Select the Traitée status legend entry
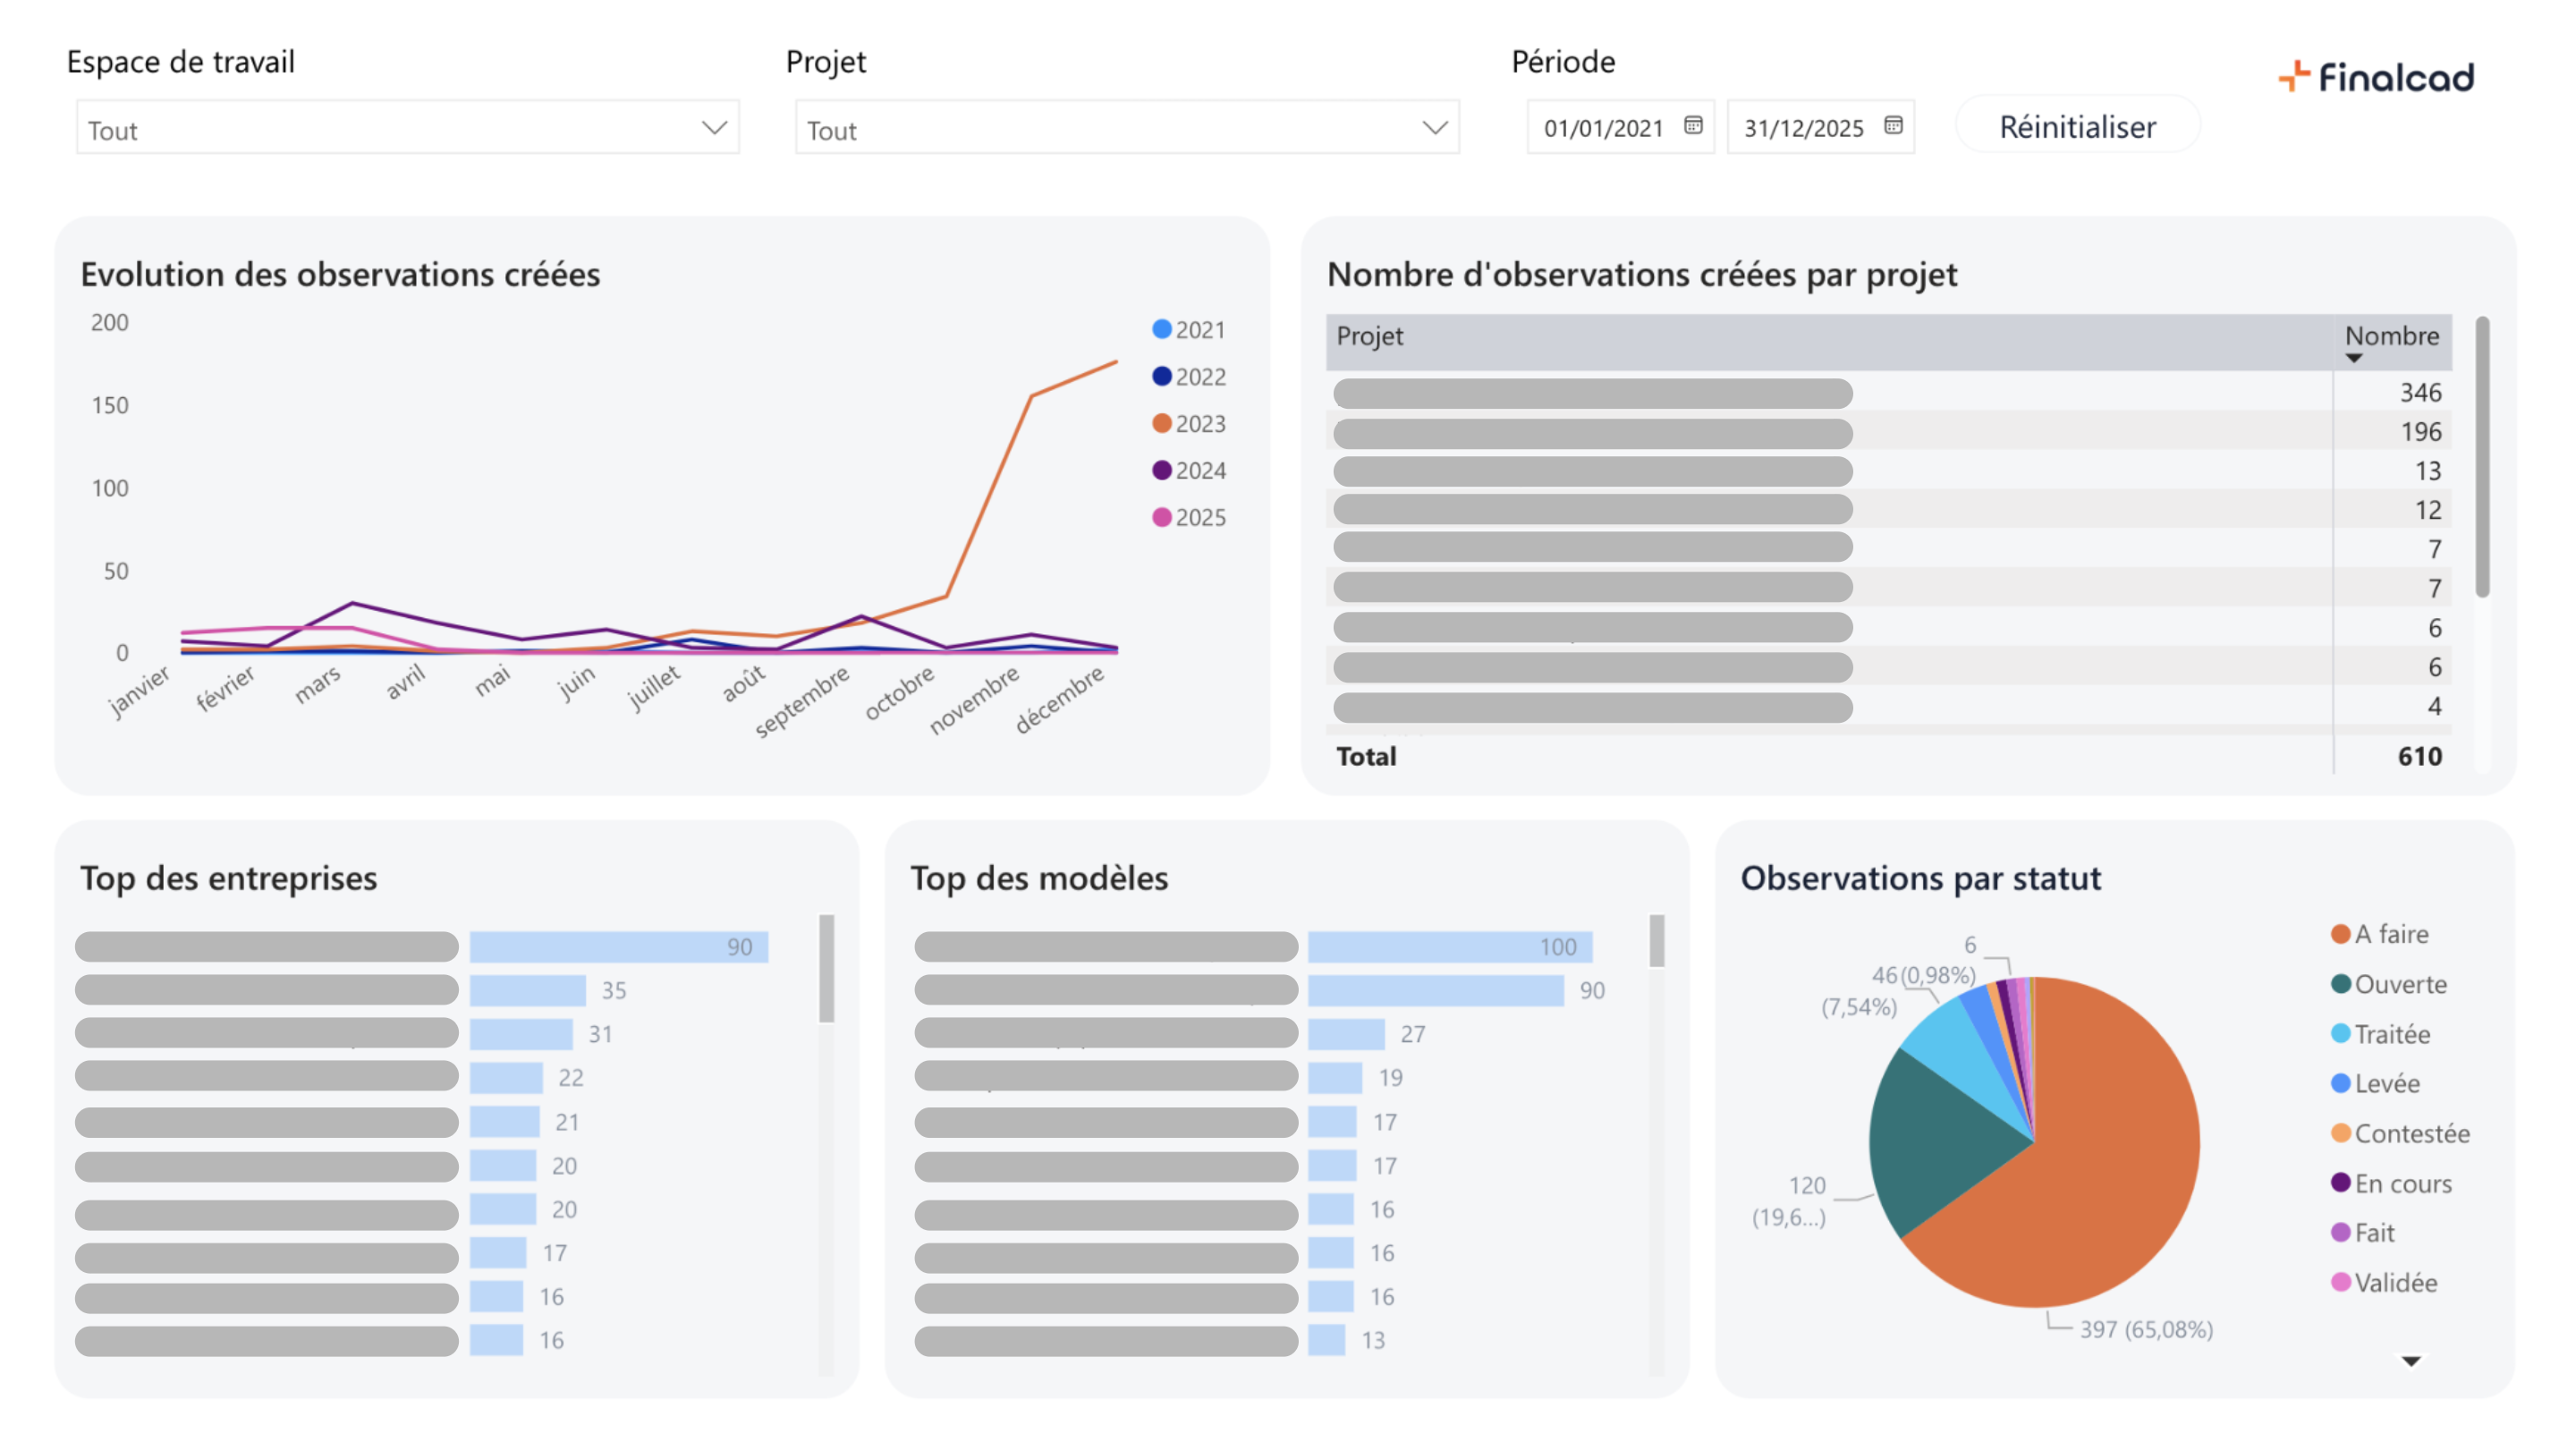 pyautogui.click(x=2391, y=1034)
